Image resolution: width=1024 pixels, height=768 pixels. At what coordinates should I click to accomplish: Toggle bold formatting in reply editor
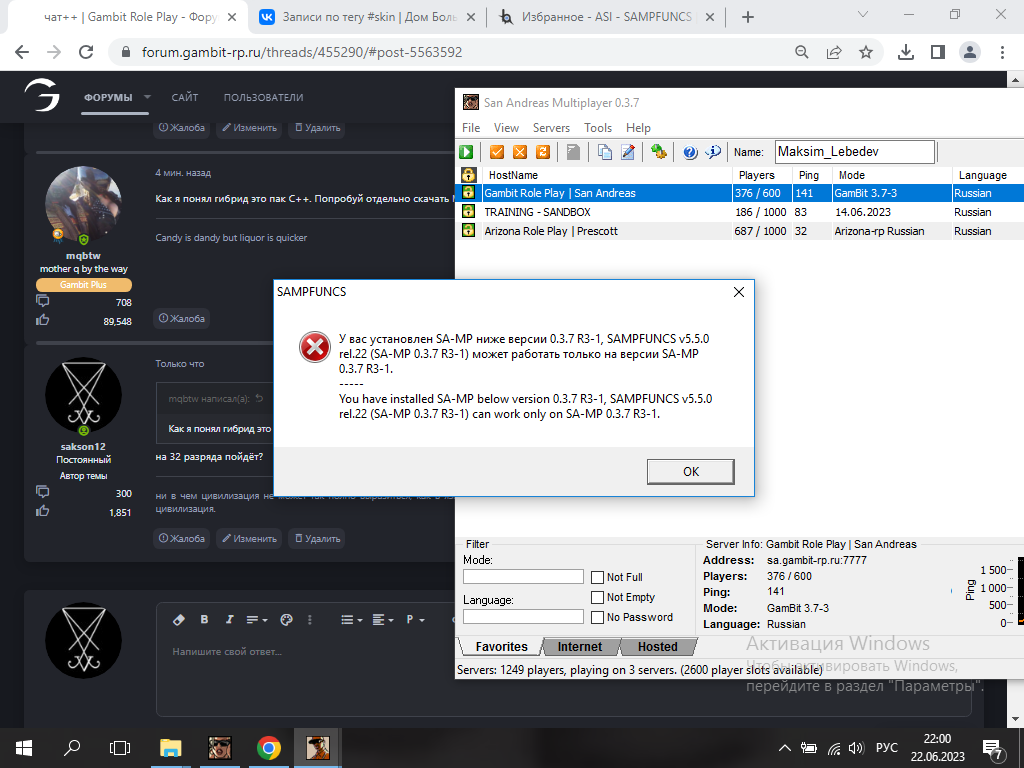(204, 620)
